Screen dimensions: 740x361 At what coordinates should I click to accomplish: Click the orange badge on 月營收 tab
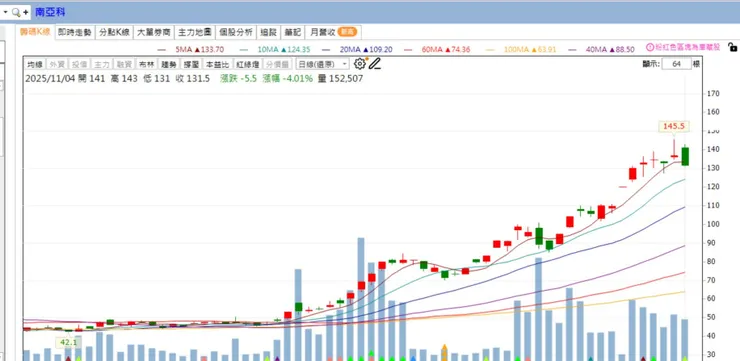point(348,32)
